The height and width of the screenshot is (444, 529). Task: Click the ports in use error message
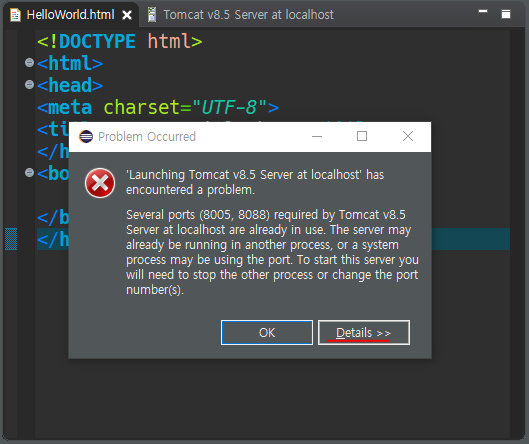click(x=272, y=252)
